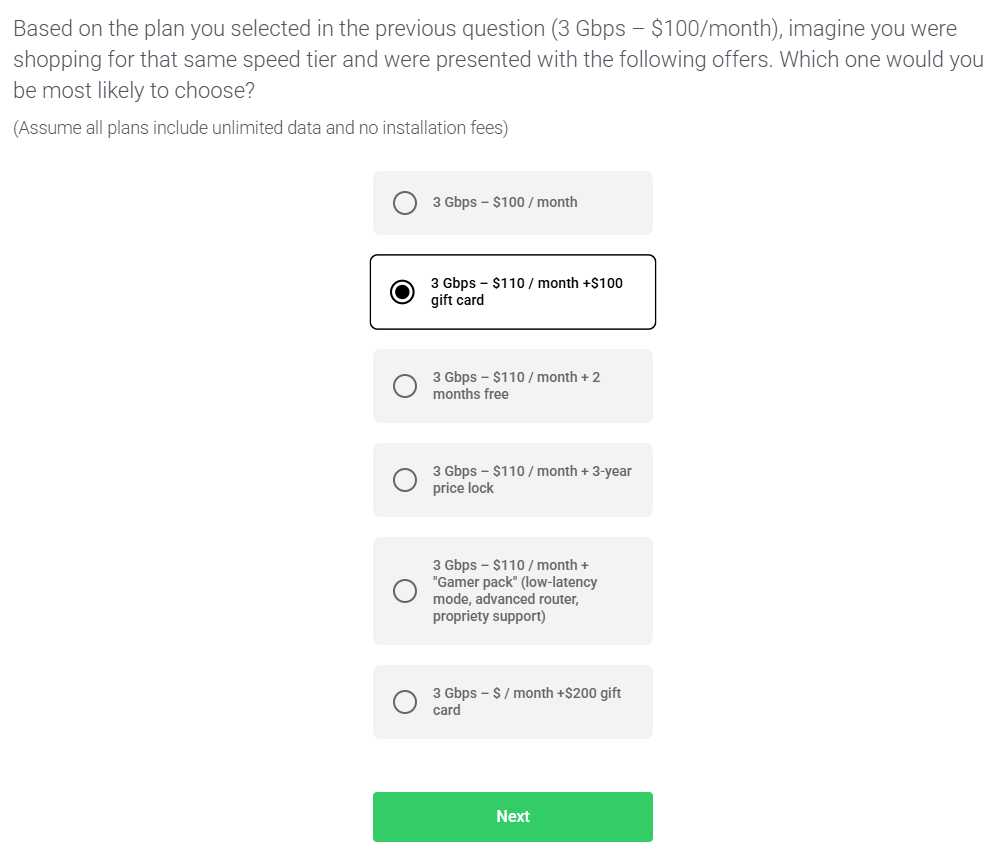The width and height of the screenshot is (1000, 855).
Task: Click the selected radio for $100 gift card offer
Action: pyautogui.click(x=402, y=292)
